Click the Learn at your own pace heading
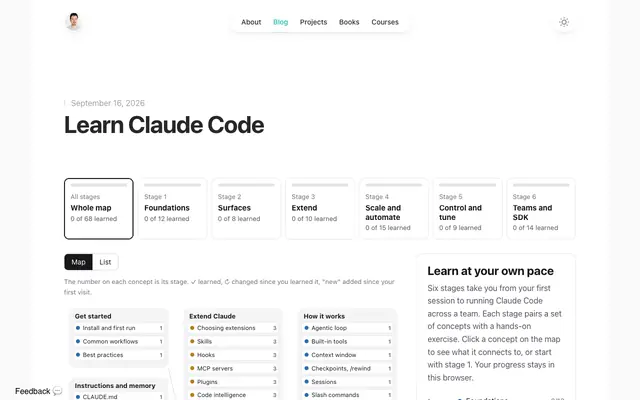Viewport: 640px width, 400px height. [x=491, y=271]
